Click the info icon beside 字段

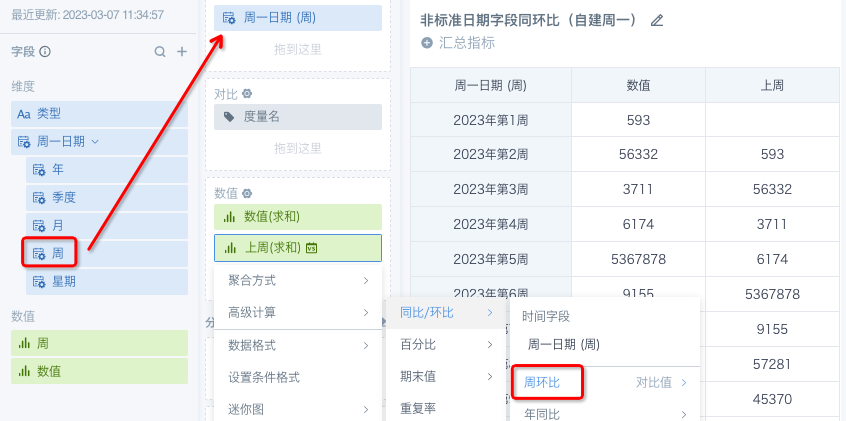pyautogui.click(x=45, y=52)
